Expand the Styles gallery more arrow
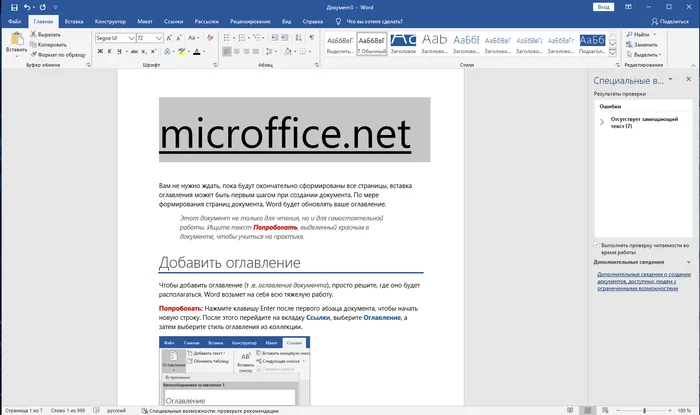The height and width of the screenshot is (415, 700). (612, 53)
